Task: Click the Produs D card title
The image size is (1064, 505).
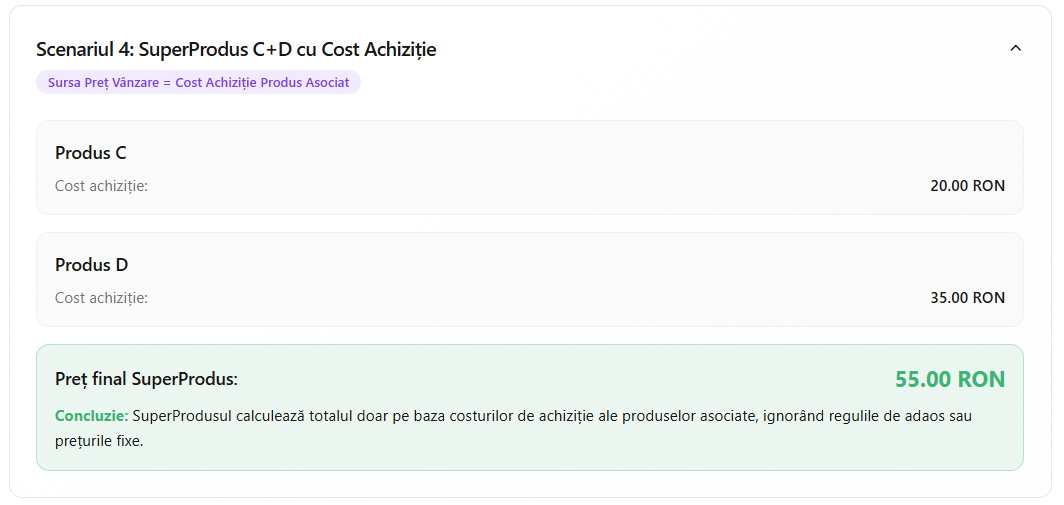Action: tap(92, 265)
